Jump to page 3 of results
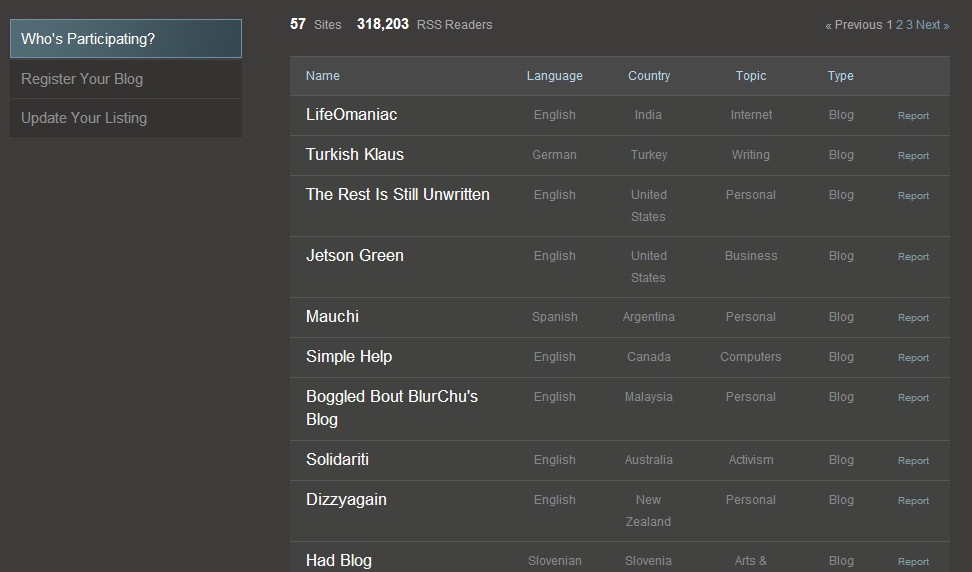The height and width of the screenshot is (572, 972). [909, 25]
